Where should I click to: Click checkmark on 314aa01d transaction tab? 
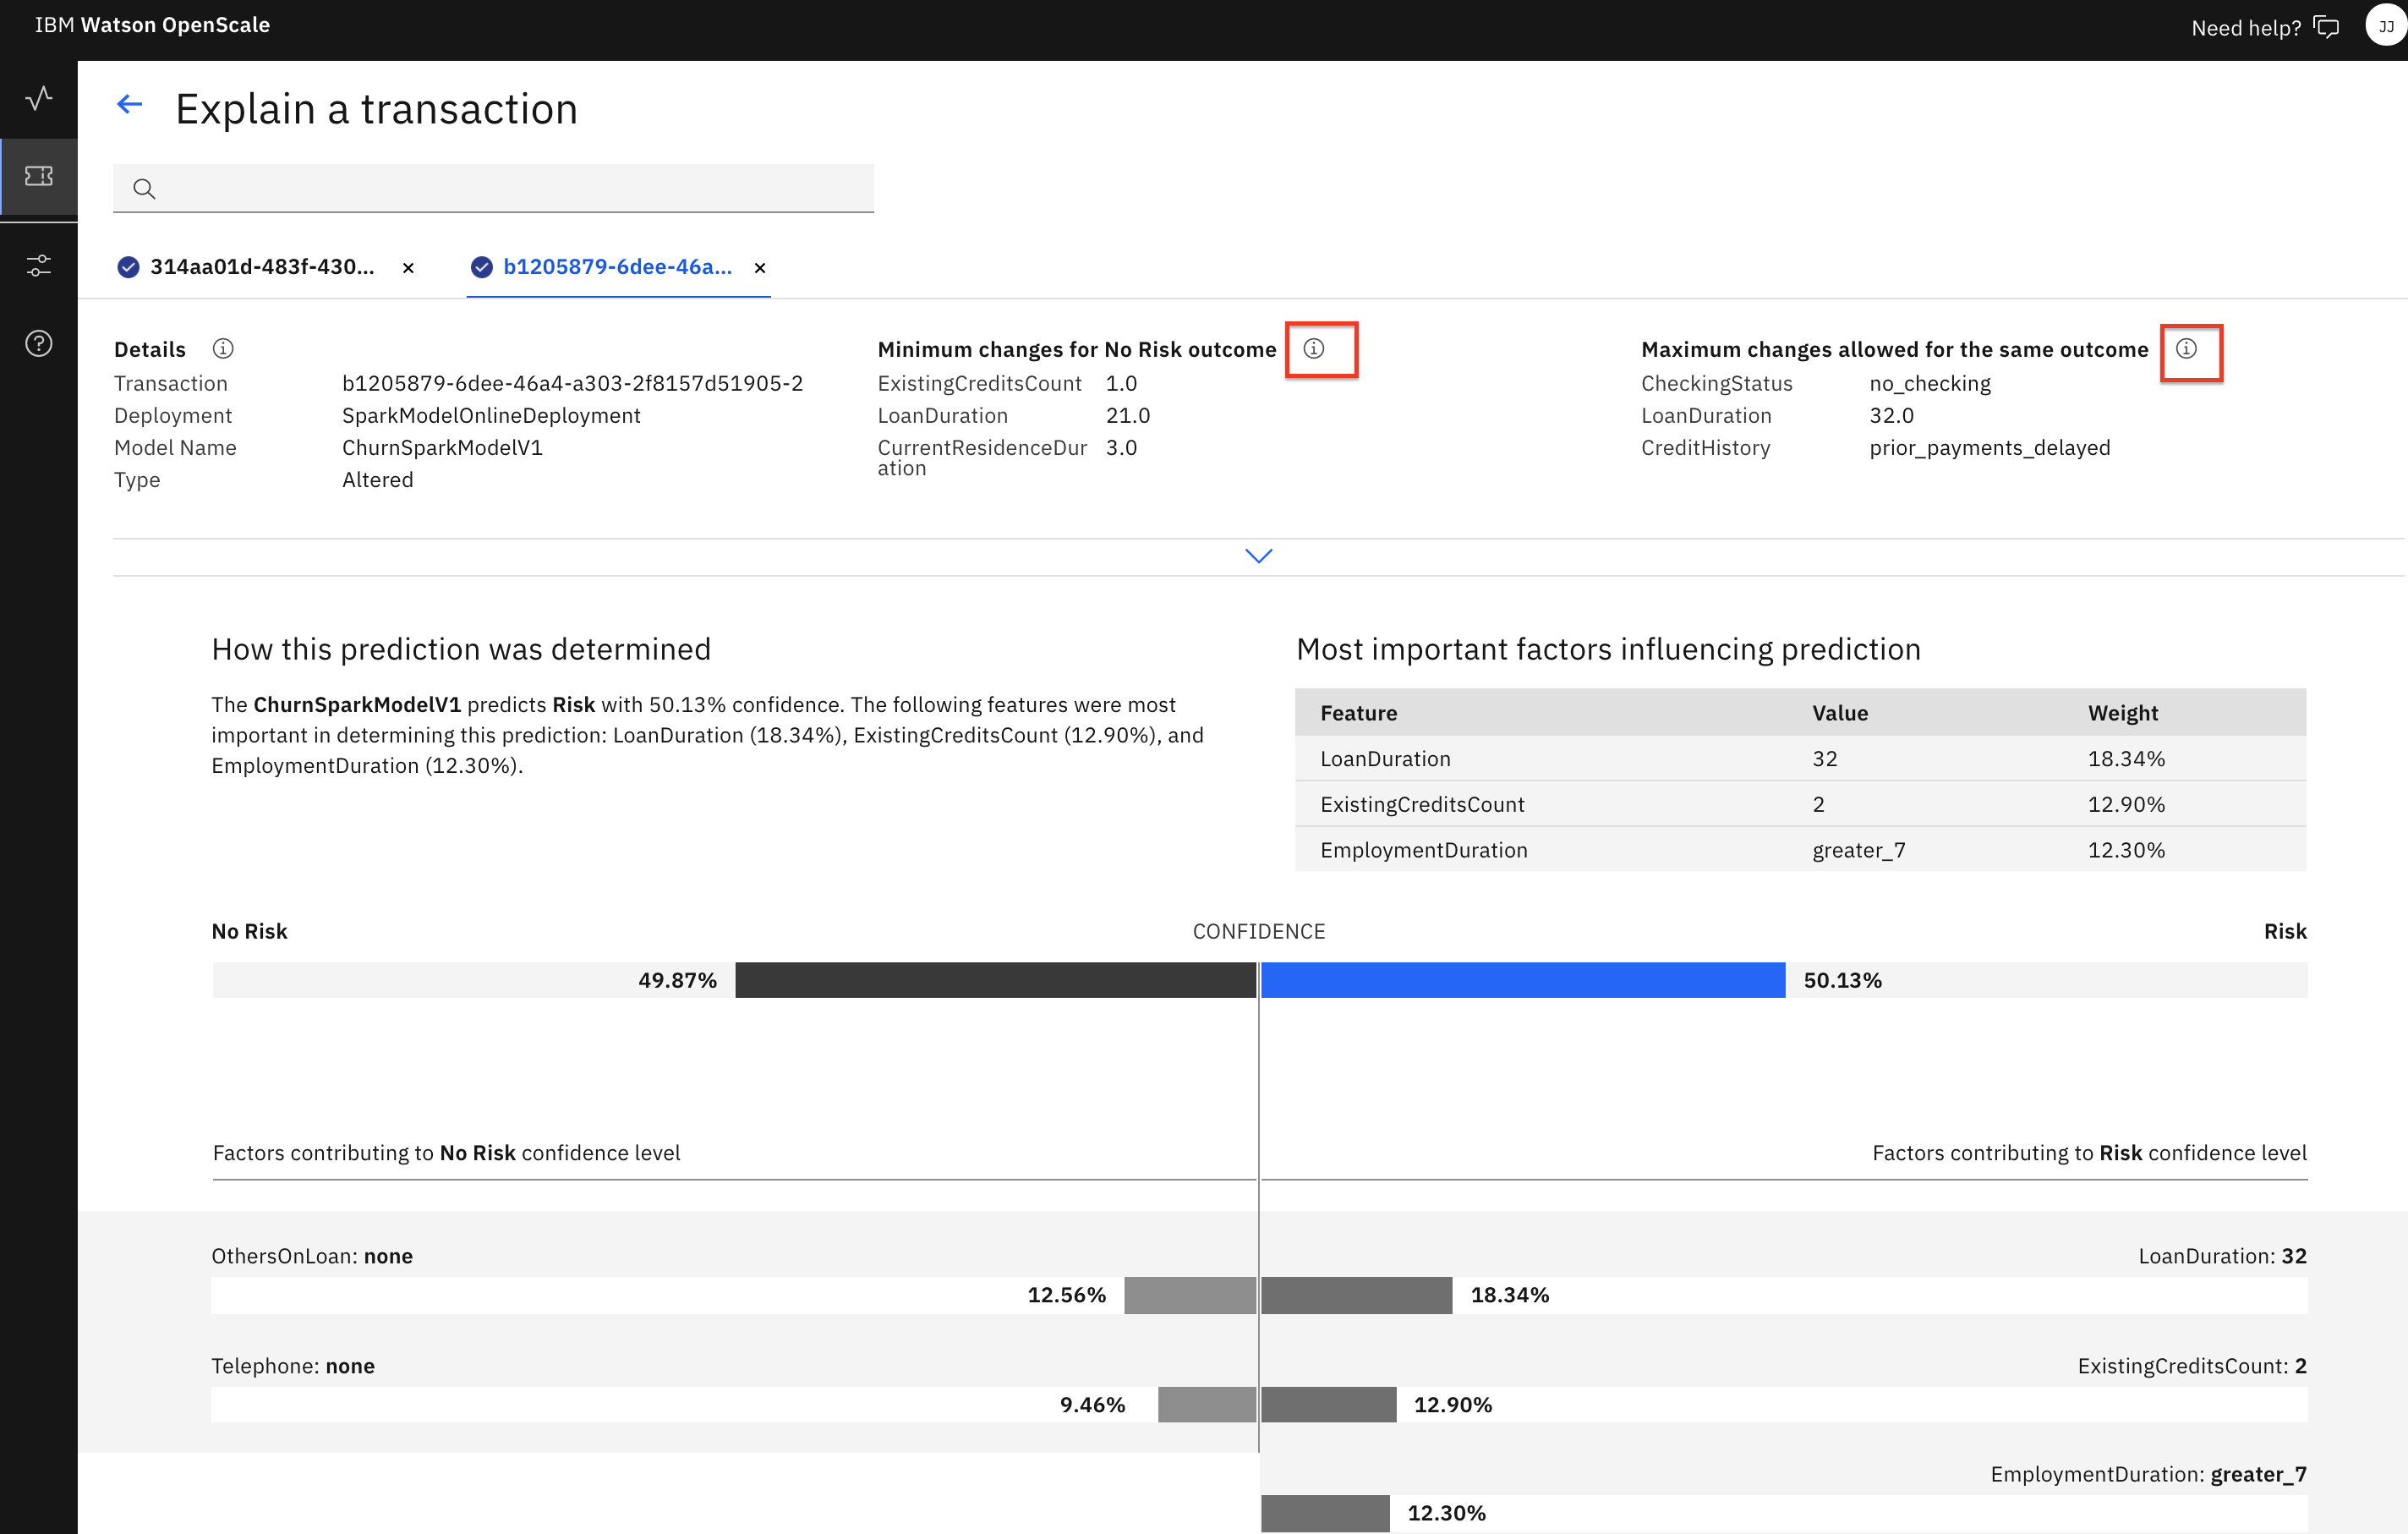[x=128, y=267]
